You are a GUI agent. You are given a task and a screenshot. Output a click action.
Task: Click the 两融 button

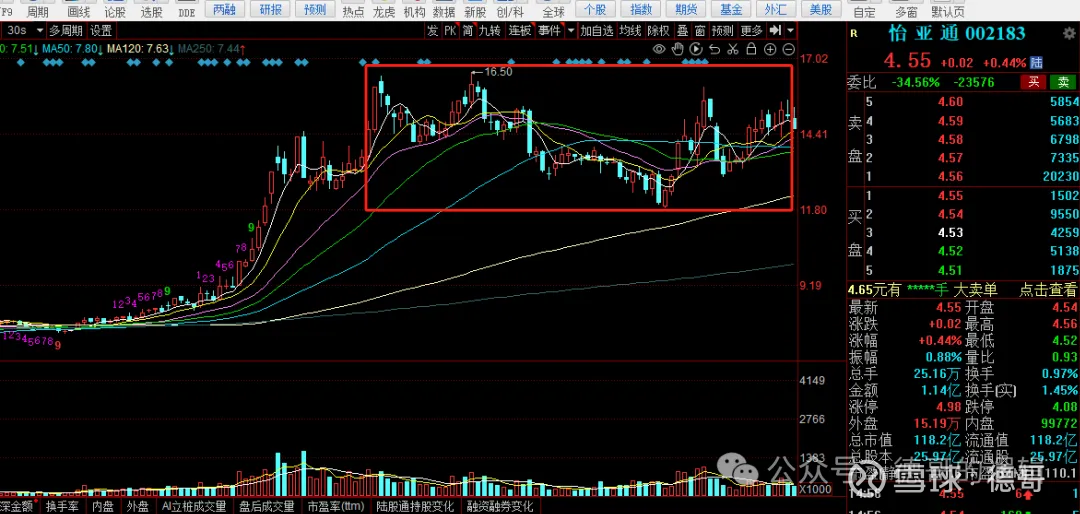click(x=224, y=9)
